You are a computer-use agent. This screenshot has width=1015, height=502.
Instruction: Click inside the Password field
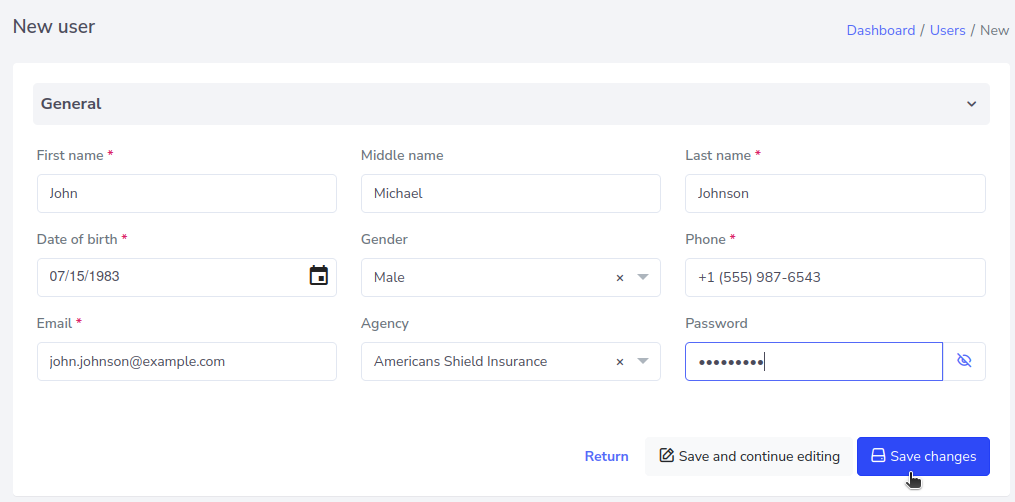pyautogui.click(x=812, y=361)
